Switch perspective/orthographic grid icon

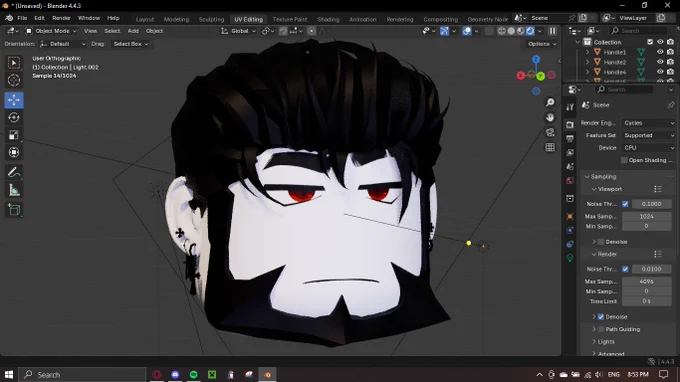click(x=550, y=147)
